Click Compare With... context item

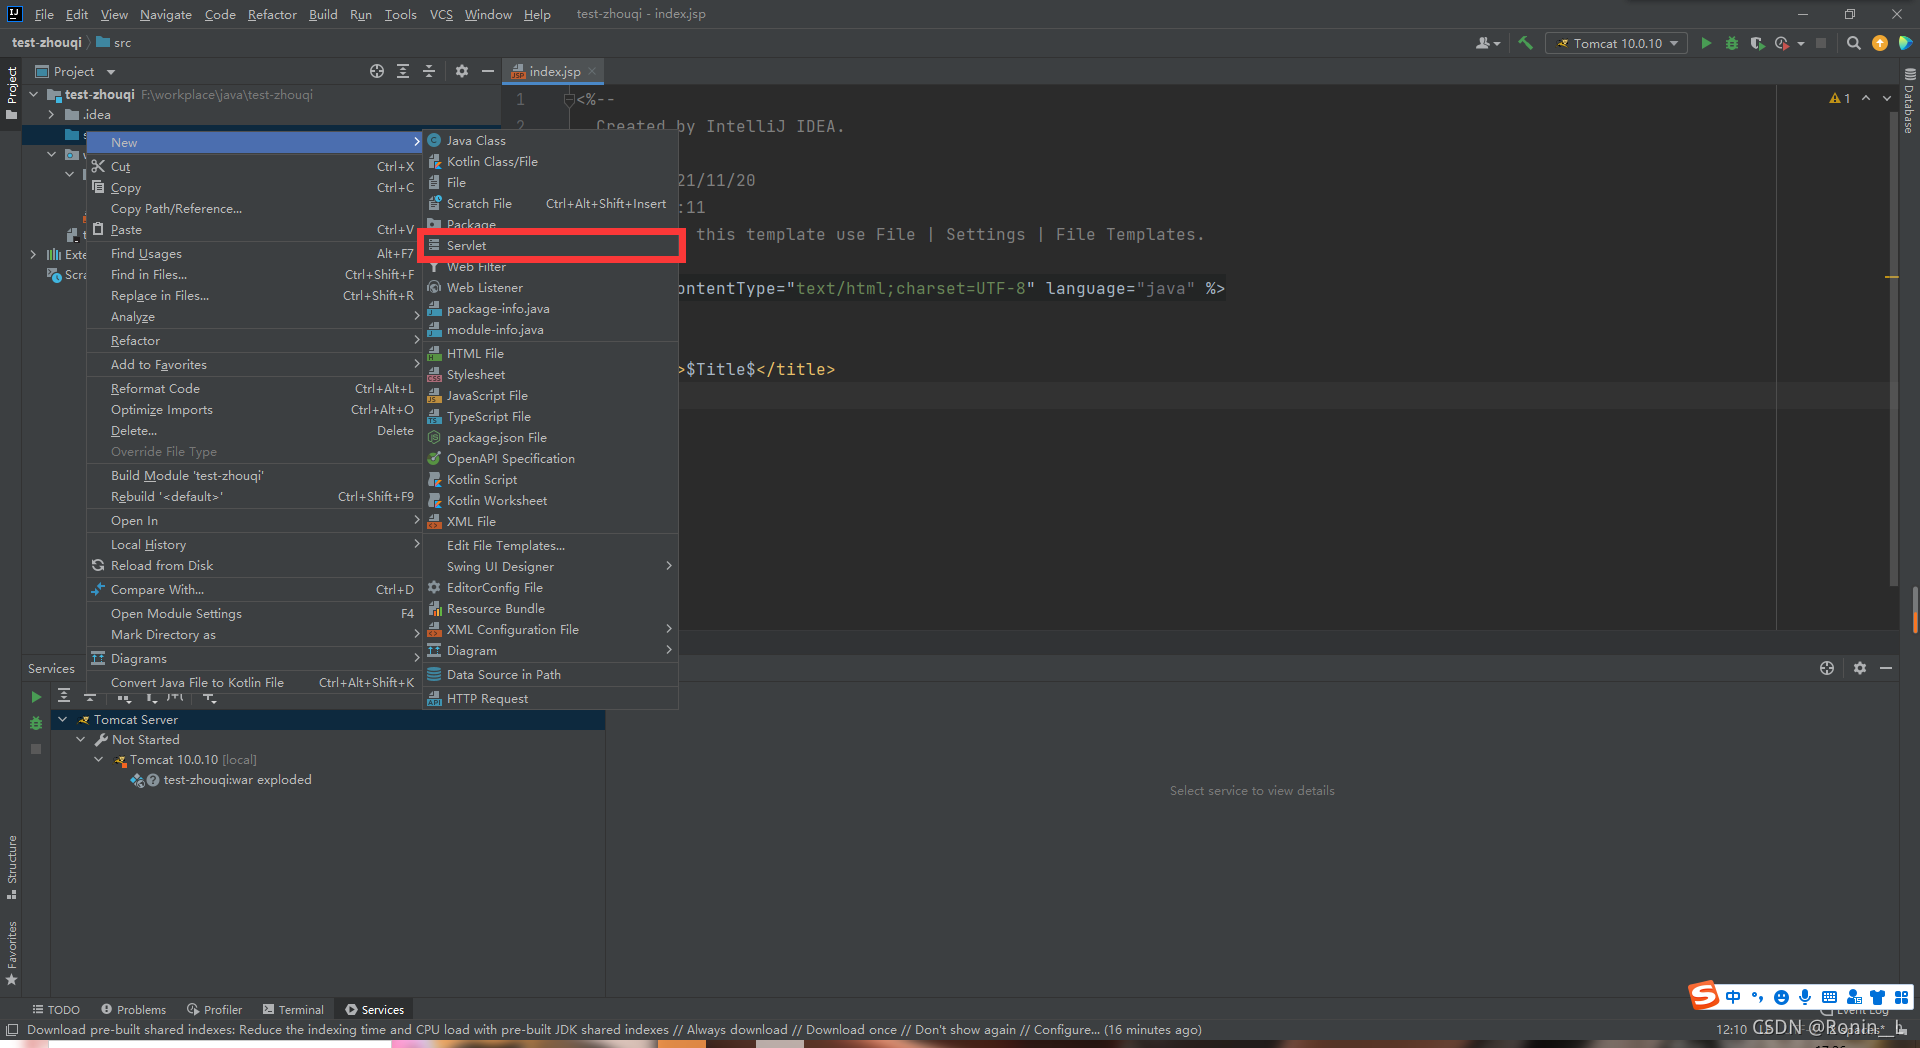(x=254, y=589)
